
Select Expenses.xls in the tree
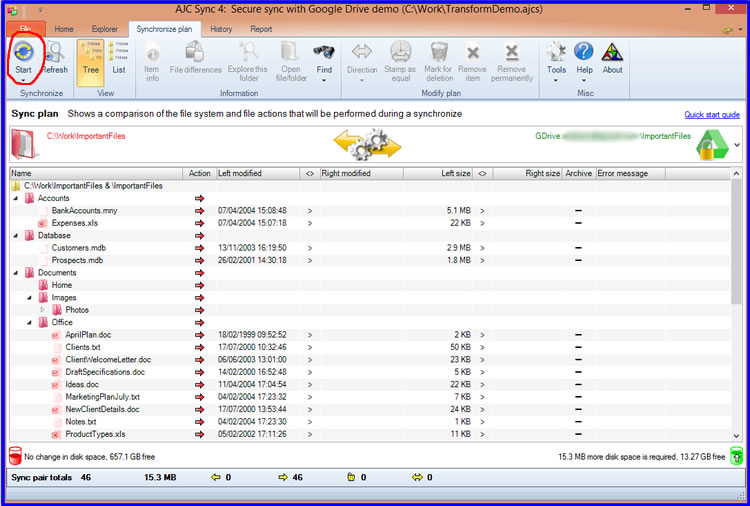(x=75, y=223)
